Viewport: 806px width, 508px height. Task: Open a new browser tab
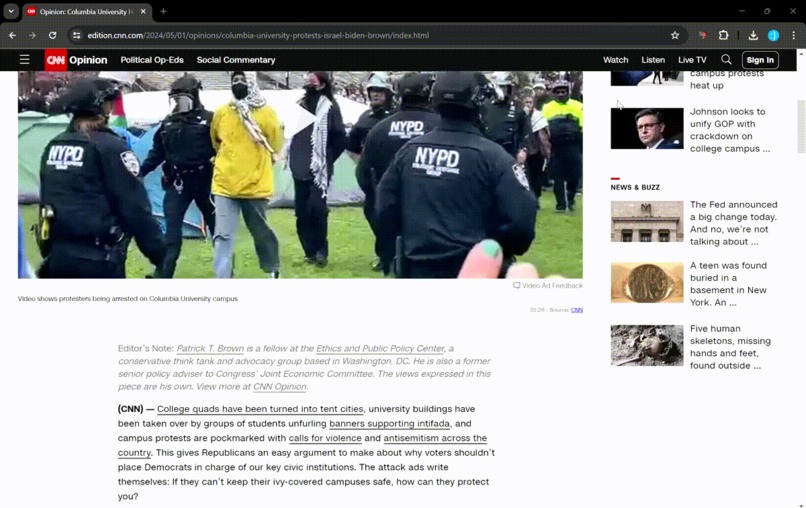(163, 11)
